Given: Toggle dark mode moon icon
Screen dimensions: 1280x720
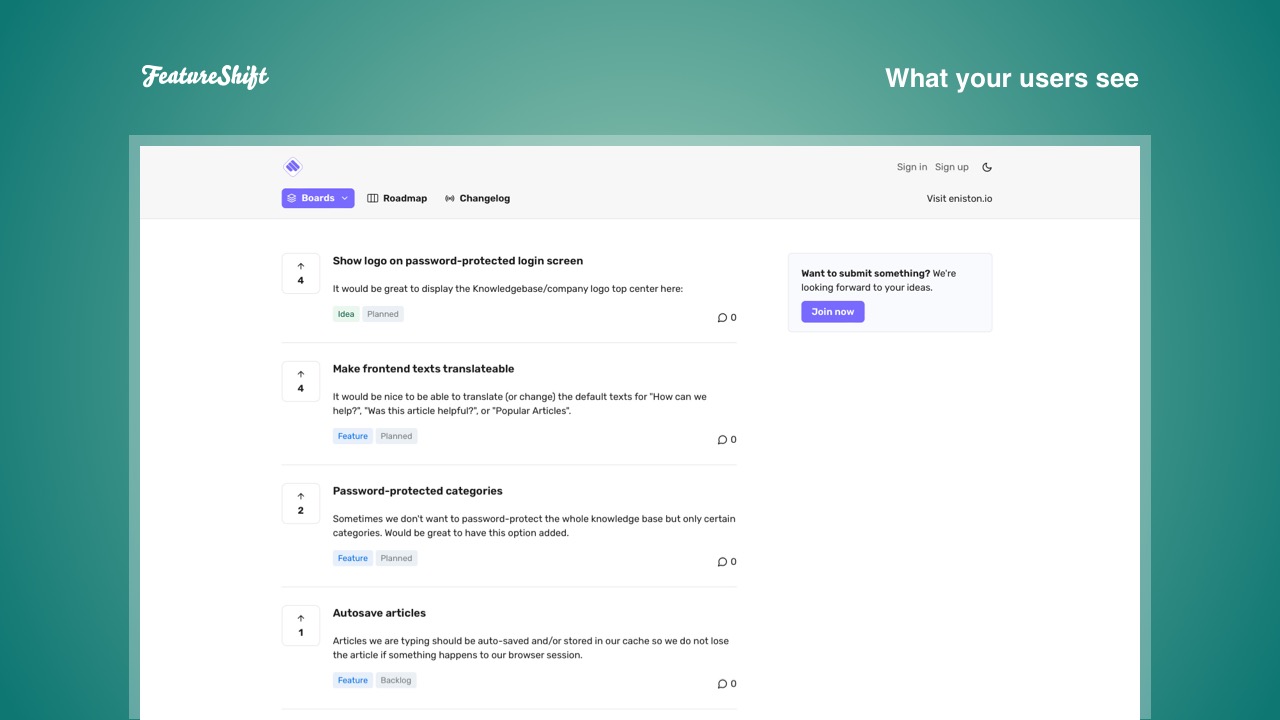Looking at the screenshot, I should (x=987, y=167).
